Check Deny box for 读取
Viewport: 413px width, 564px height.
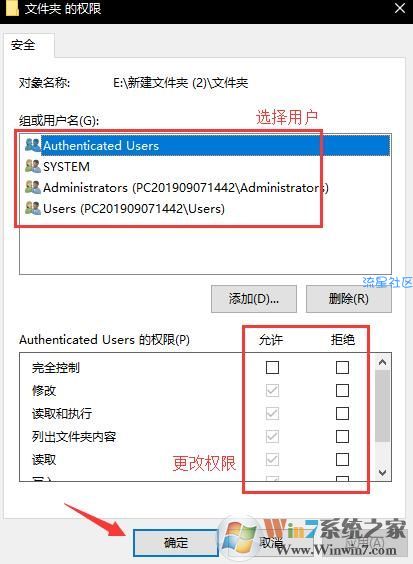[x=342, y=459]
